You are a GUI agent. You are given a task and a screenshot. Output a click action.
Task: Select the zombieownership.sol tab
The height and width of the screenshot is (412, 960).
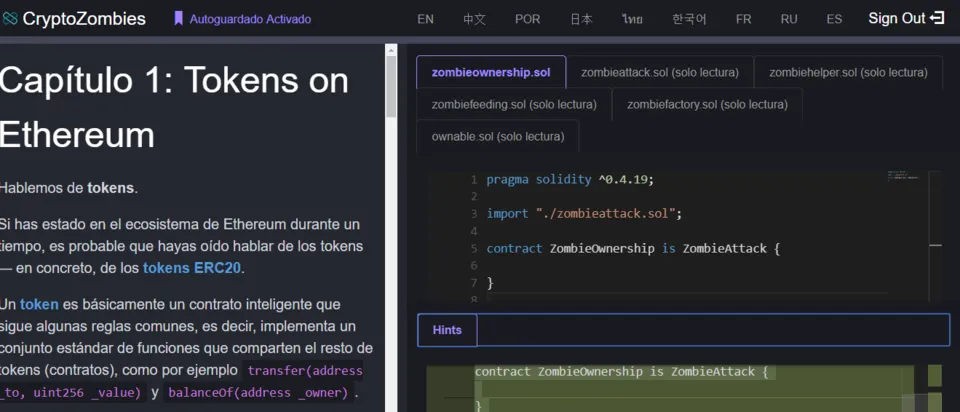click(x=491, y=72)
